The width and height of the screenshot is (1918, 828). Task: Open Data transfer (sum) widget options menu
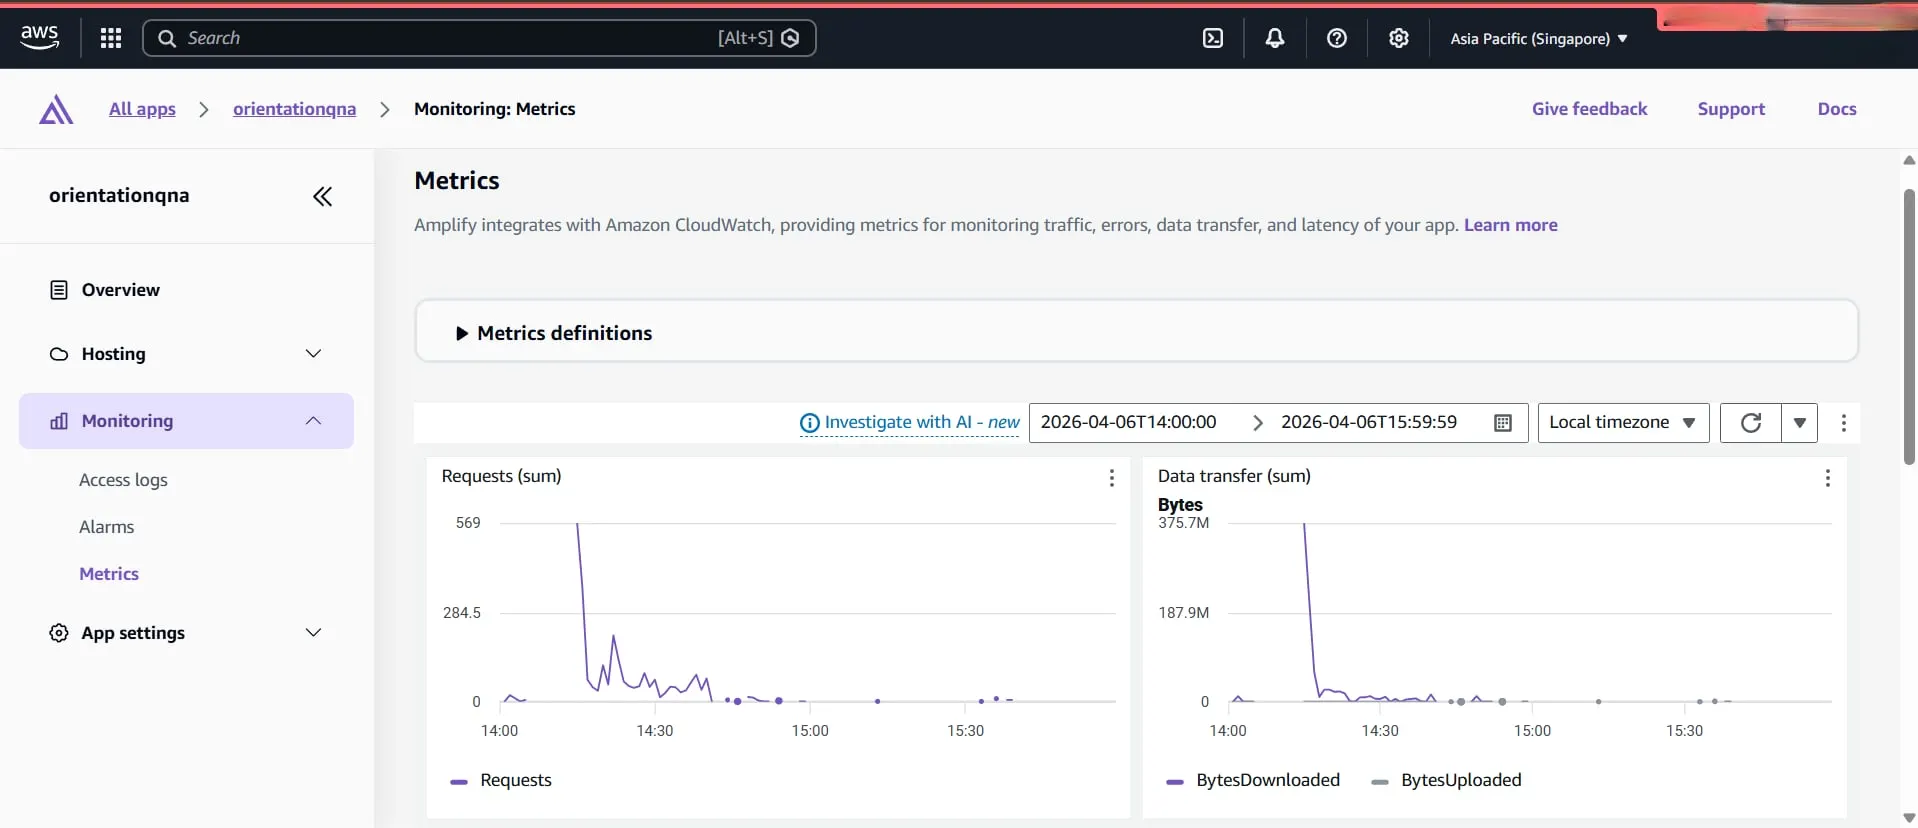tap(1827, 478)
